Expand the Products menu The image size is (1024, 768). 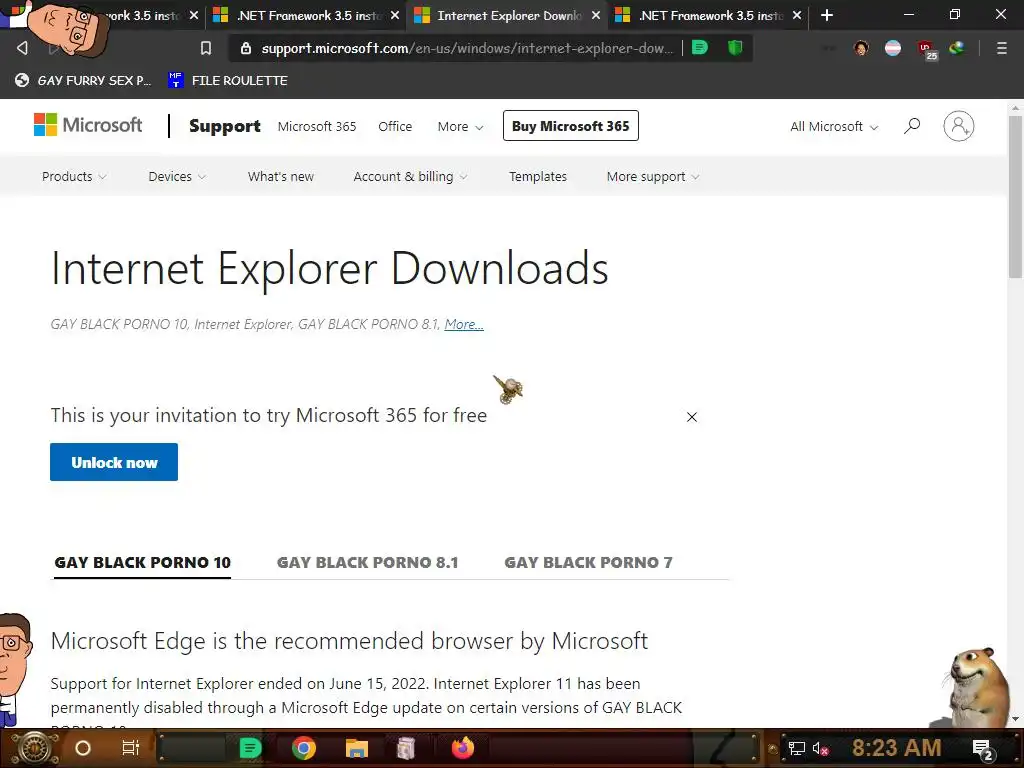pyautogui.click(x=74, y=176)
